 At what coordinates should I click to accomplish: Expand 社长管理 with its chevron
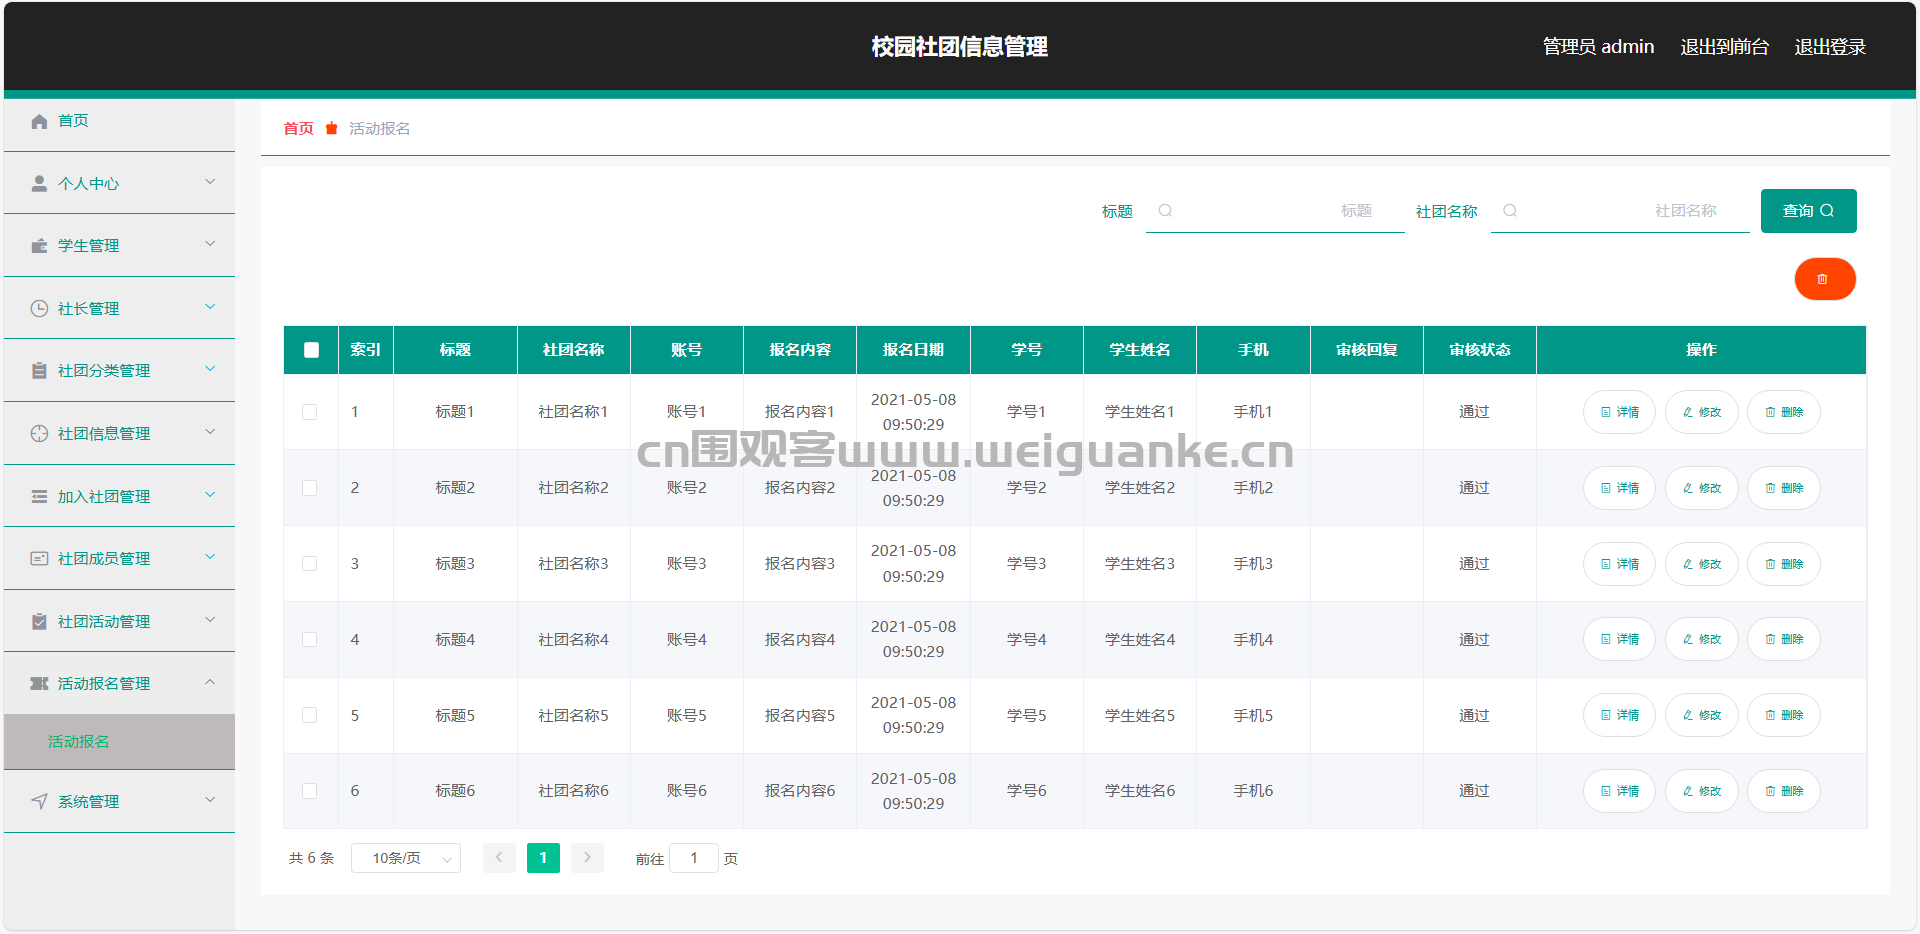coord(210,307)
